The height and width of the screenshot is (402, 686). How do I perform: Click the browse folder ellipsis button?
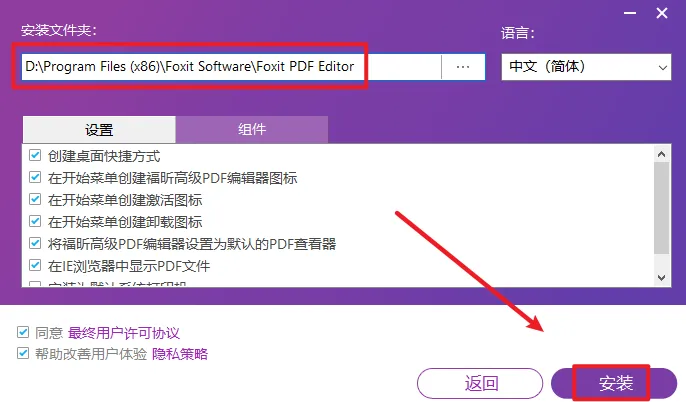click(x=463, y=67)
